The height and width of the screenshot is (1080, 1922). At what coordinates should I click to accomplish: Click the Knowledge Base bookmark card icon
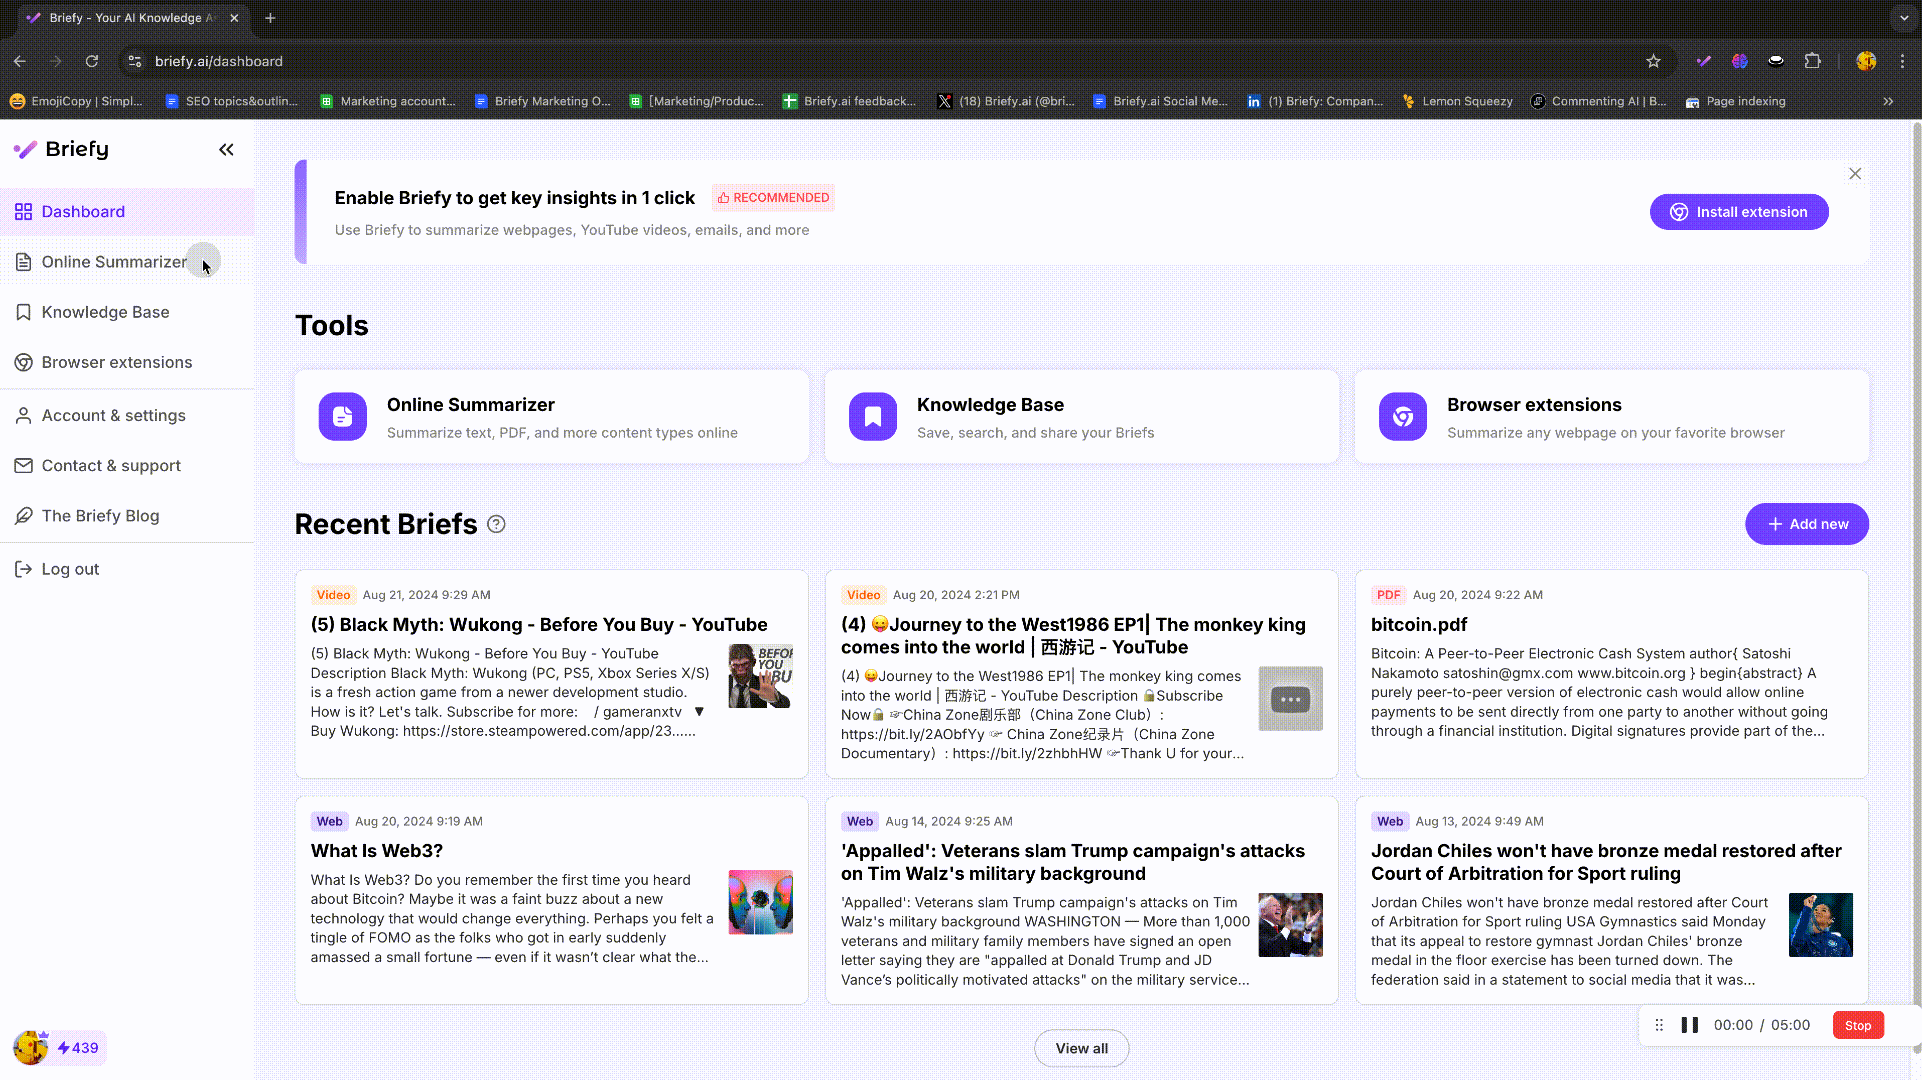[x=872, y=417]
